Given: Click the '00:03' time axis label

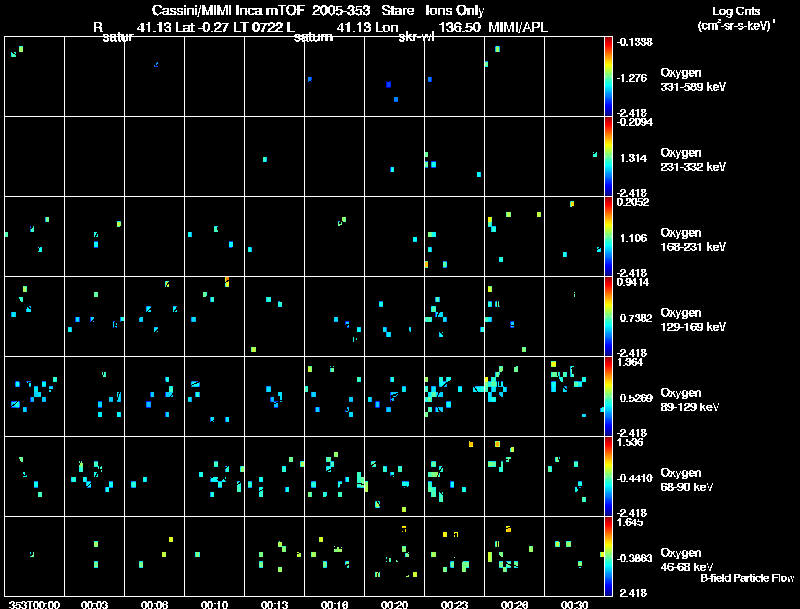Looking at the screenshot, I should pos(94,604).
